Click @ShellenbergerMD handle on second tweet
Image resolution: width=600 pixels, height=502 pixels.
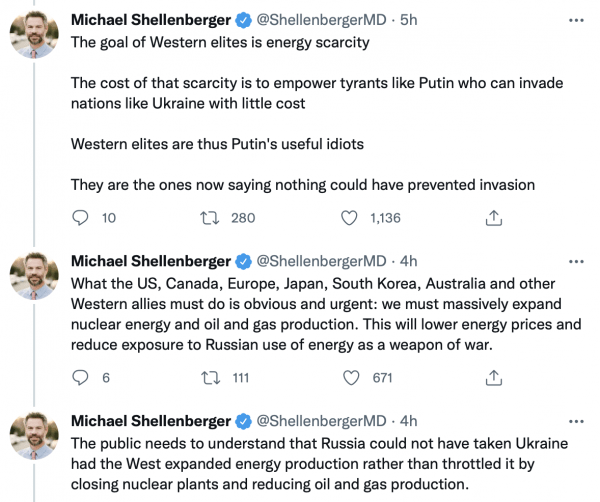321,261
